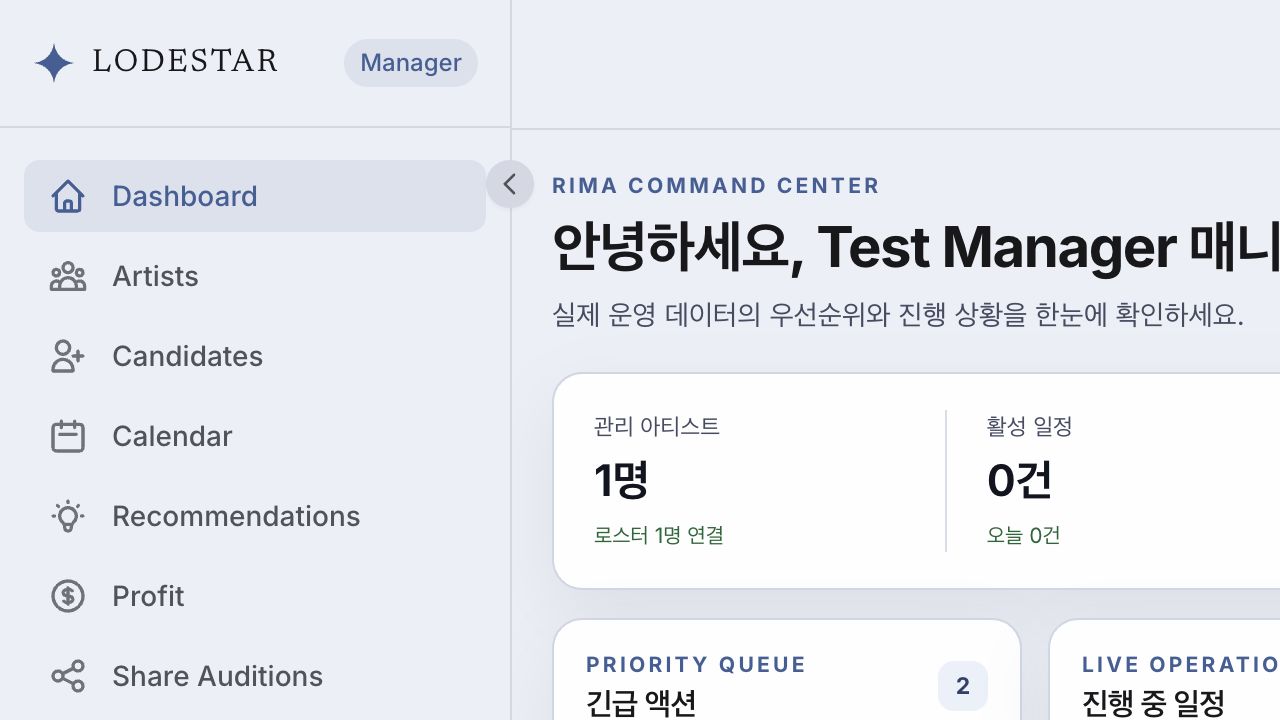The height and width of the screenshot is (720, 1280).
Task: Click the Lodestar star logo
Action: (x=54, y=63)
